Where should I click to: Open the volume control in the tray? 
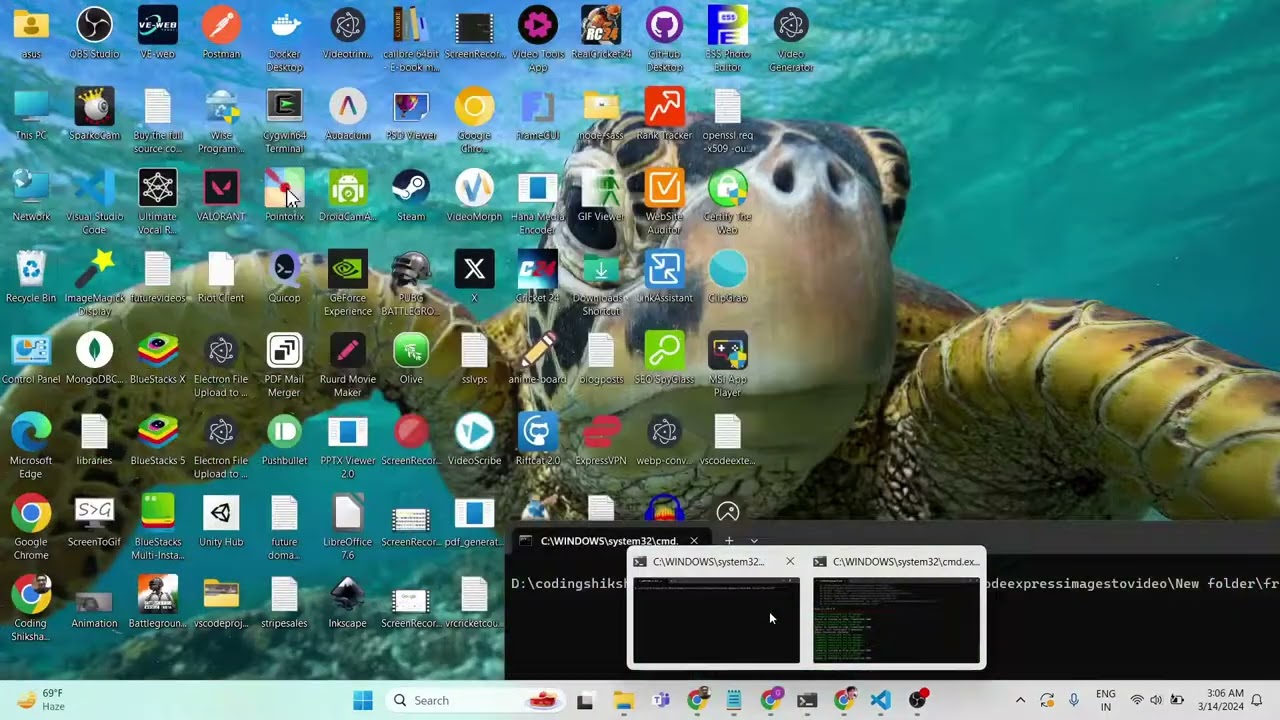(1156, 700)
